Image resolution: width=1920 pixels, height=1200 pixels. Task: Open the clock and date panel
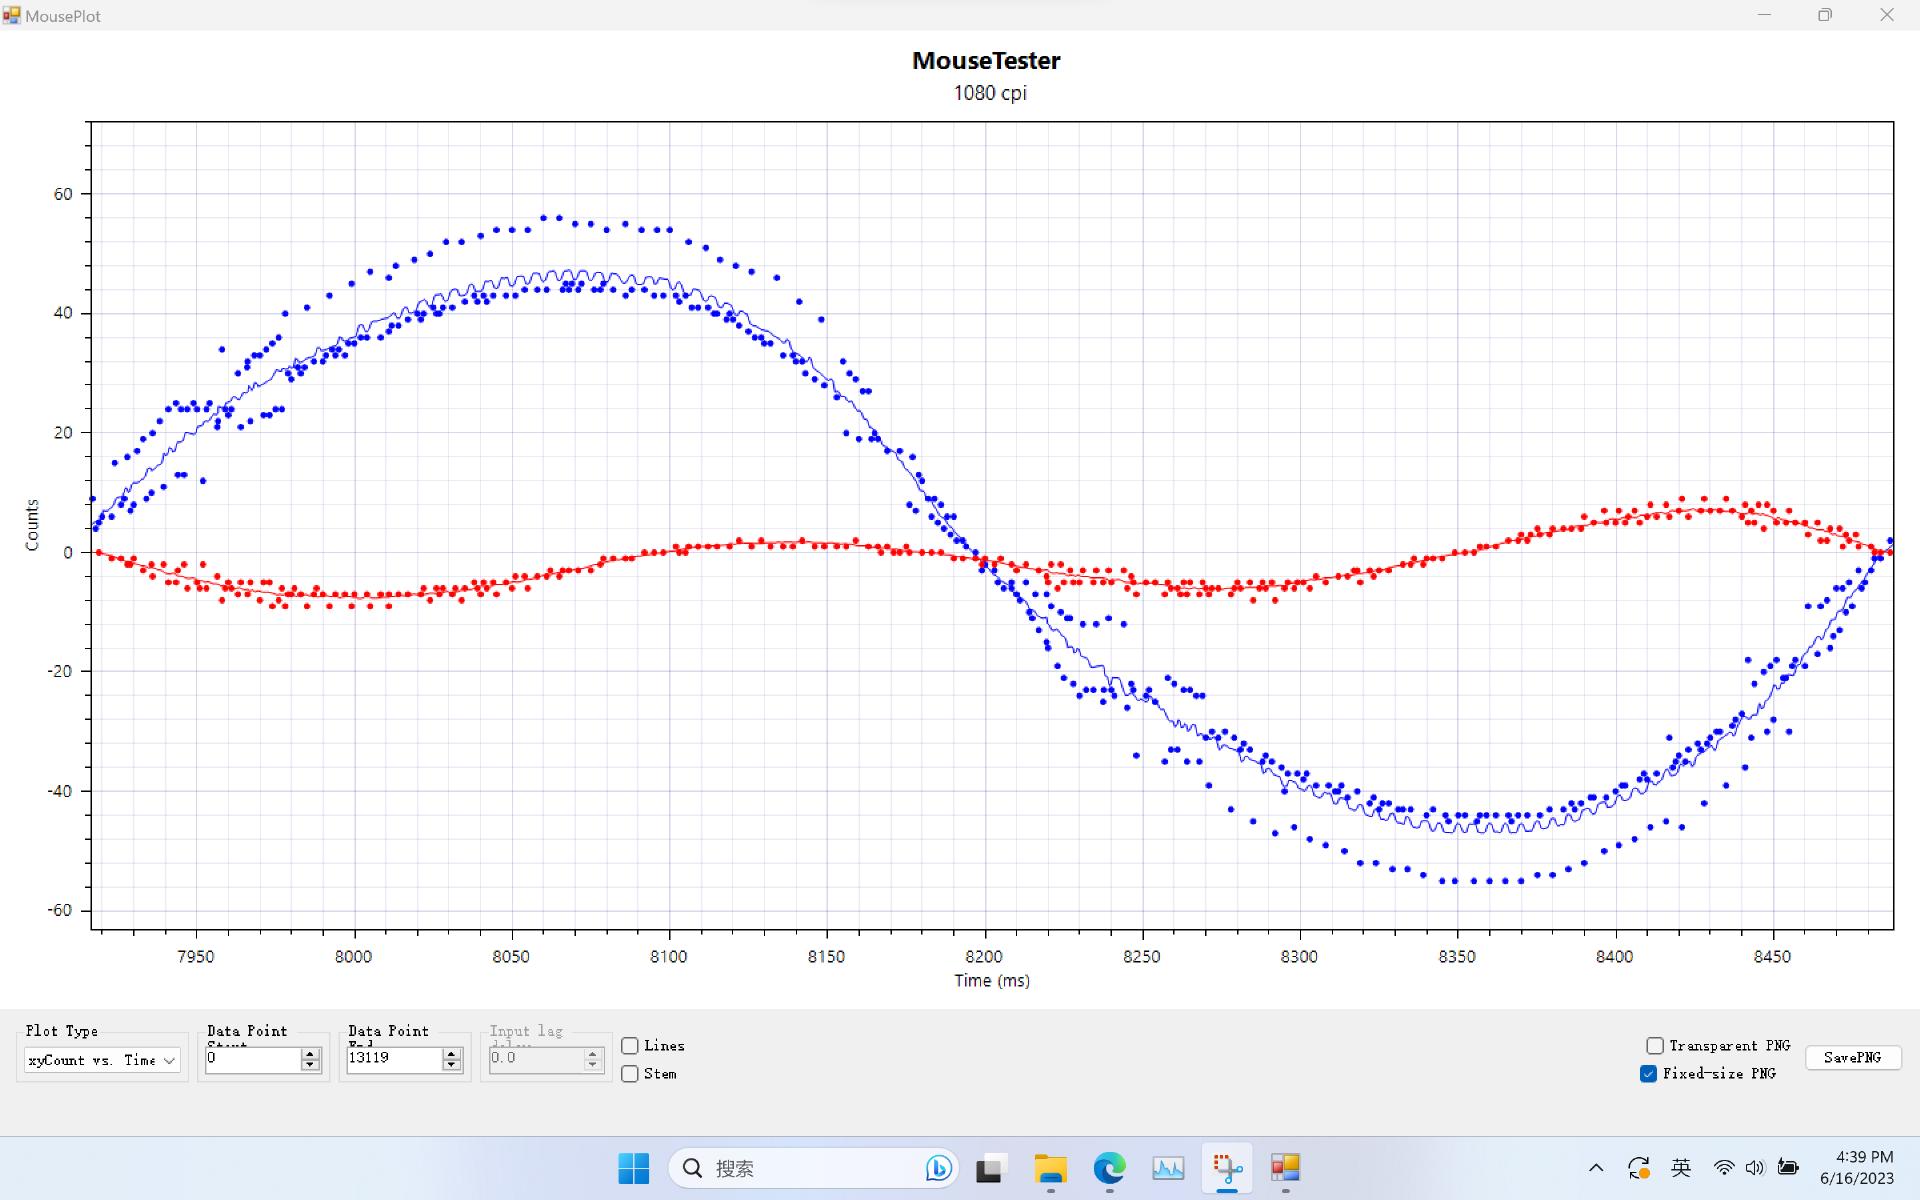click(x=1857, y=1168)
